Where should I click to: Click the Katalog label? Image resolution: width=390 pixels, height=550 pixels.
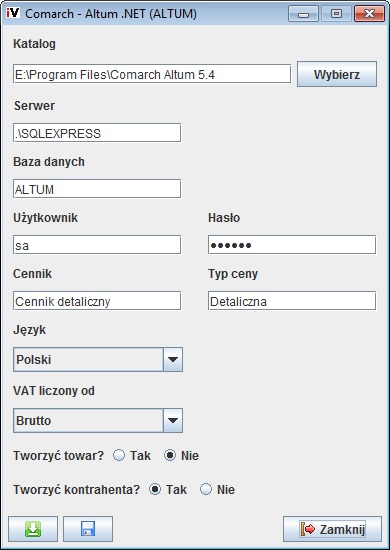pos(34,44)
